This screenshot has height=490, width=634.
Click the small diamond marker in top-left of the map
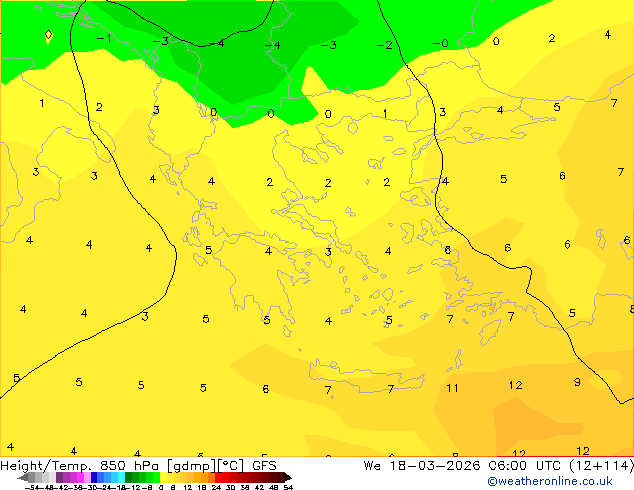pos(49,35)
